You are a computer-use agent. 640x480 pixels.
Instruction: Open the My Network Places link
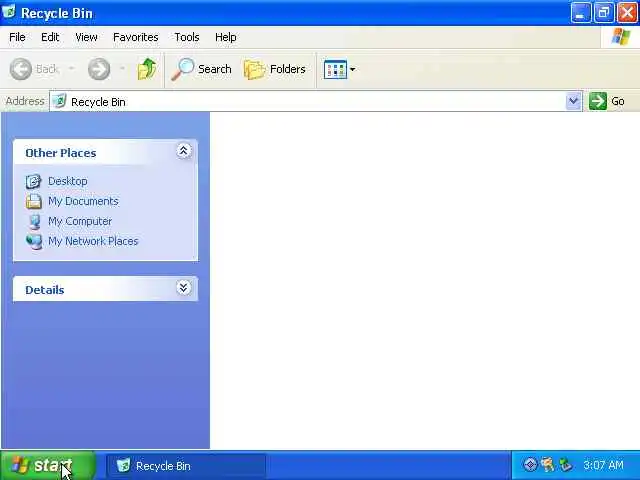pos(93,241)
